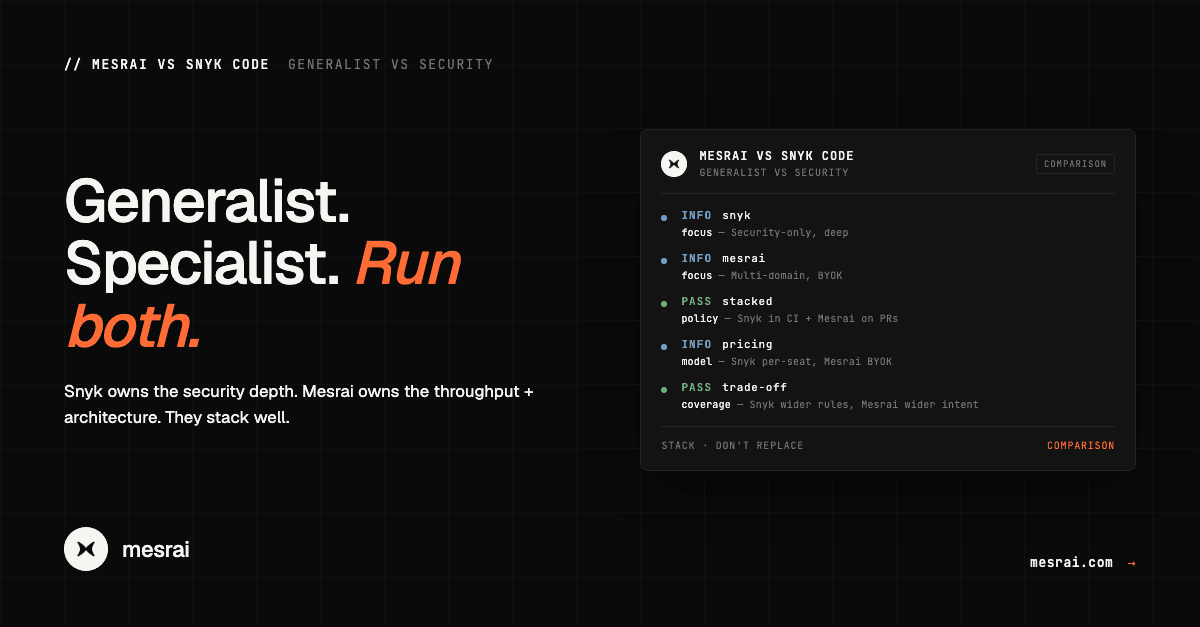Click the paragraph 'Snyk owns the security depth'
Viewport: 1200px width, 627px height.
pyautogui.click(x=299, y=404)
